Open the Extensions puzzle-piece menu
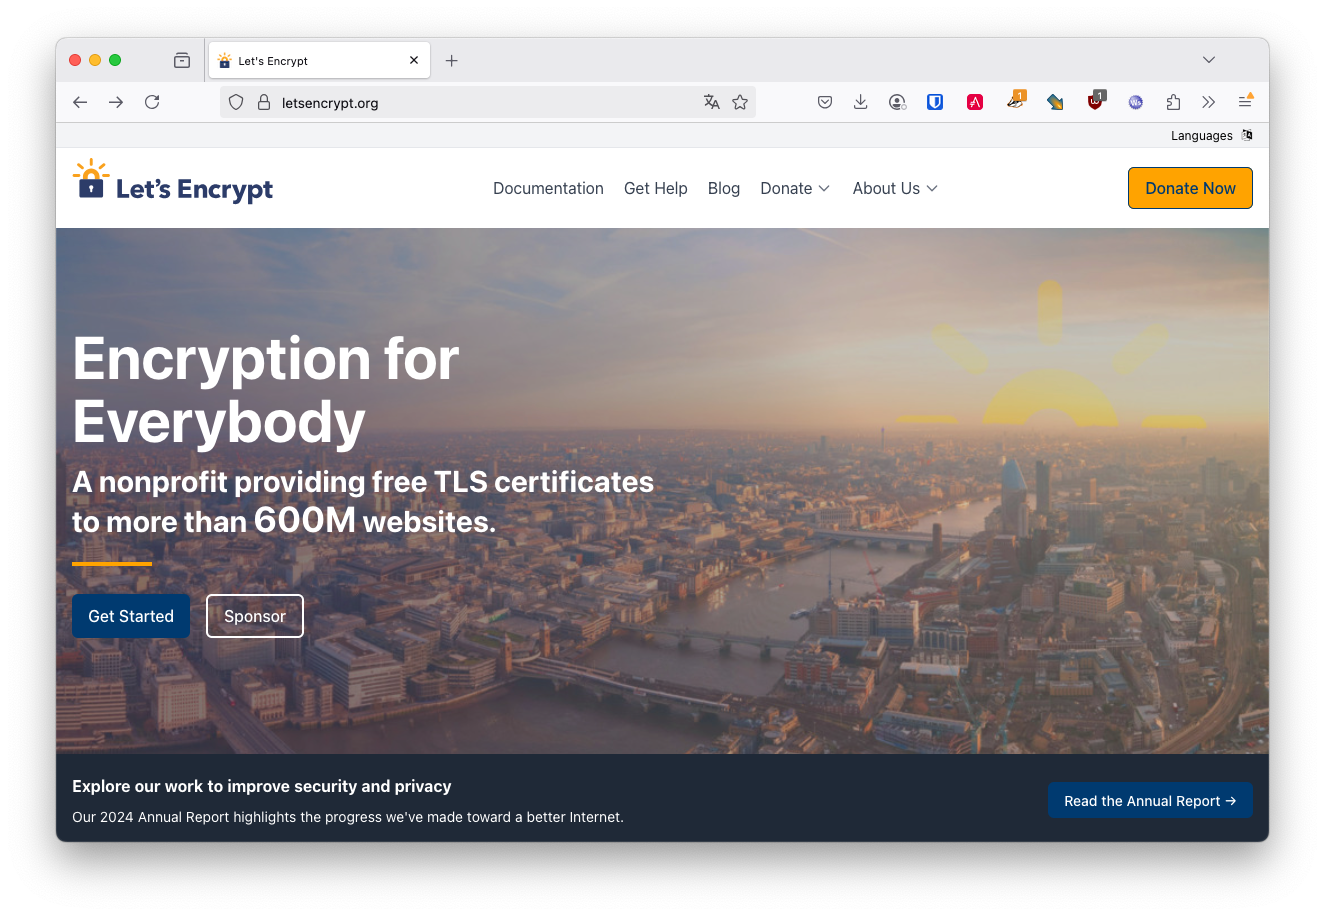The image size is (1325, 916). [x=1173, y=102]
